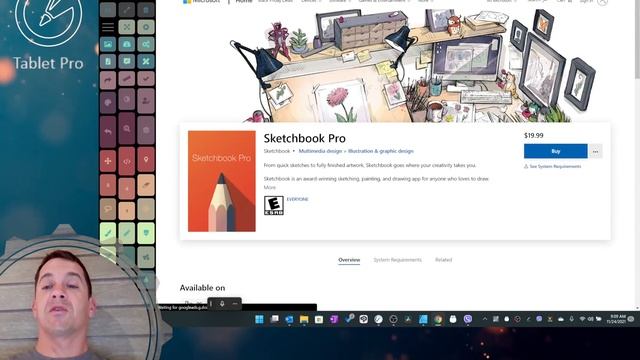Screen dimensions: 640x360
Task: Switch to the Related tab
Action: coord(444,260)
